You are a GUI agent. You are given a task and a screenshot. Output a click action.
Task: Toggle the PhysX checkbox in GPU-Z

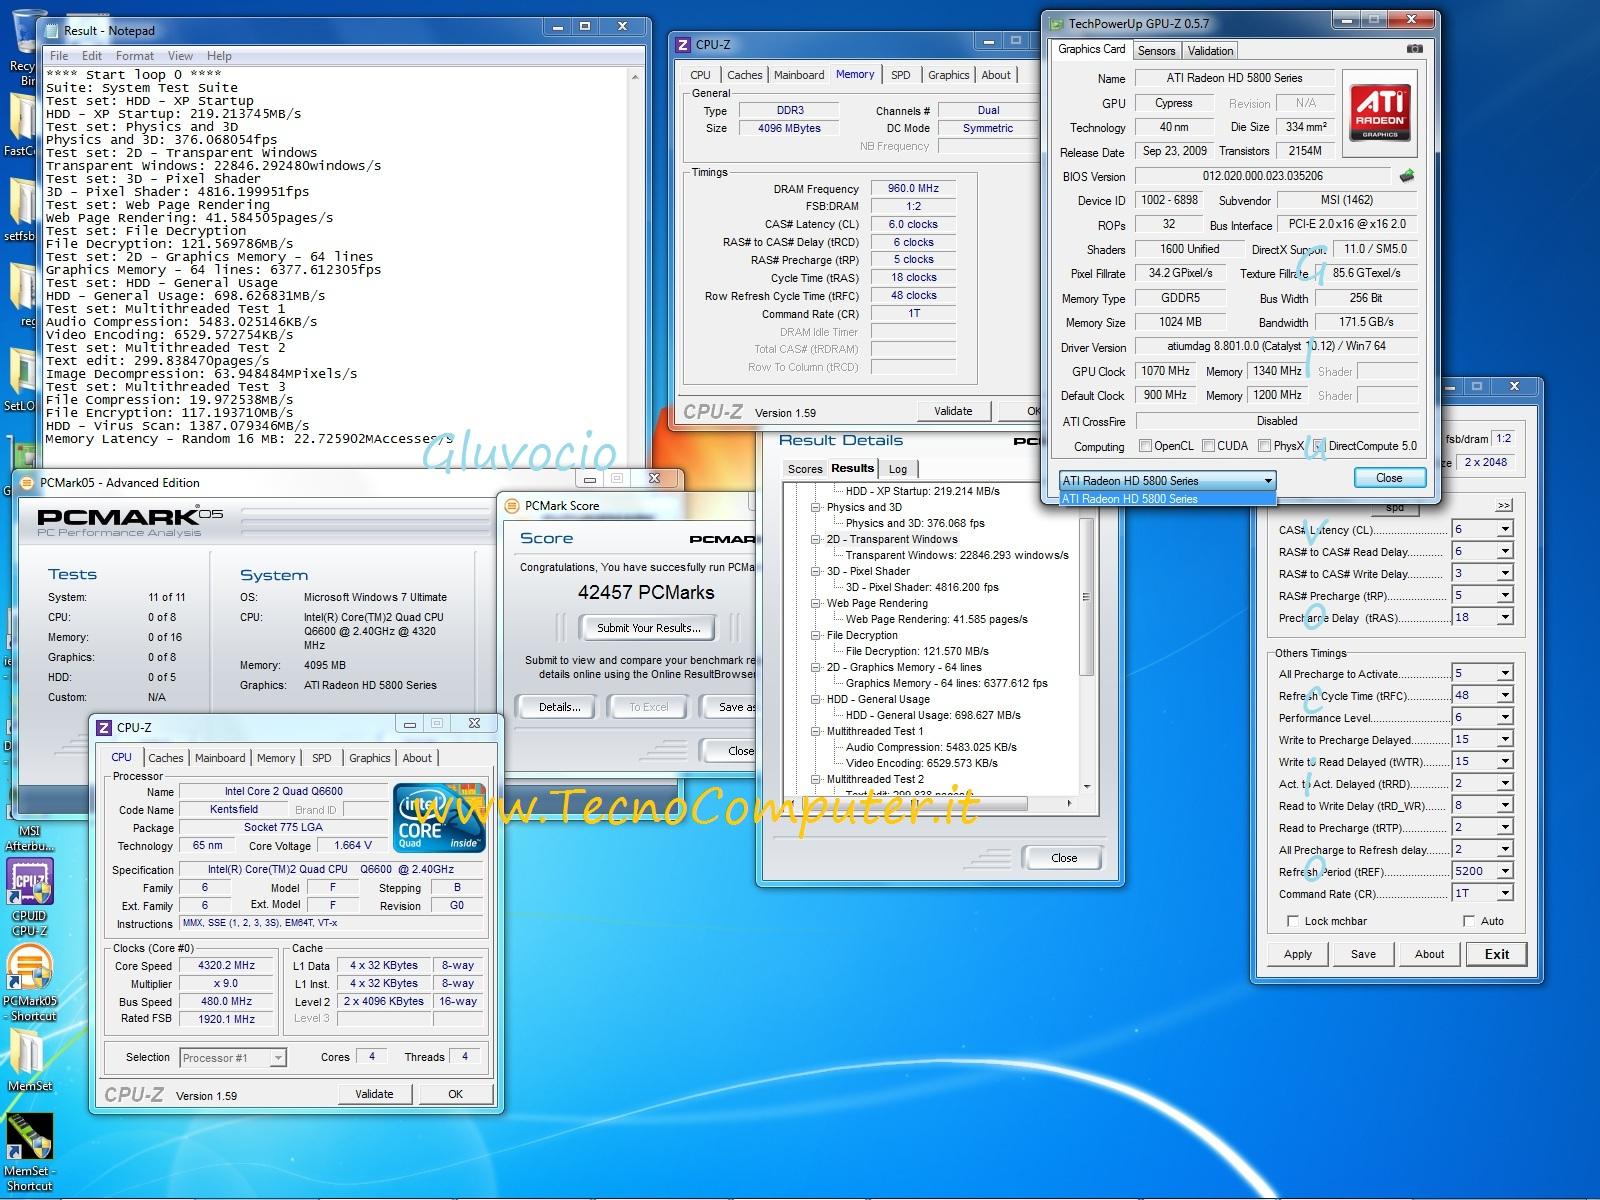pos(1264,446)
